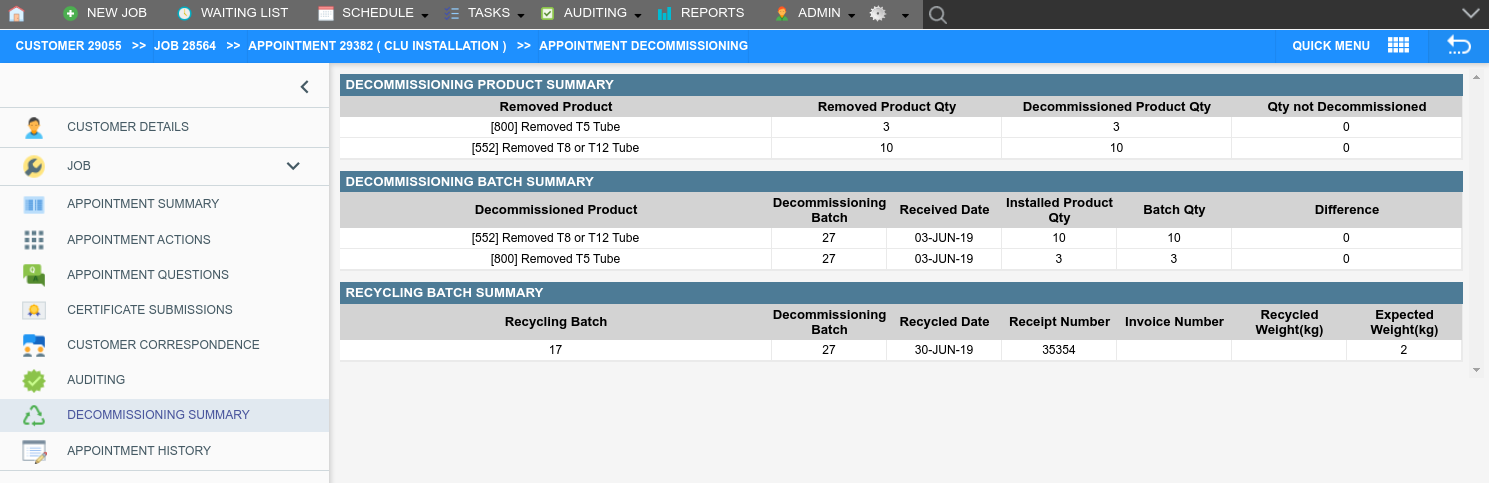Collapse the left sidebar panel
Image resolution: width=1489 pixels, height=483 pixels.
[x=304, y=87]
